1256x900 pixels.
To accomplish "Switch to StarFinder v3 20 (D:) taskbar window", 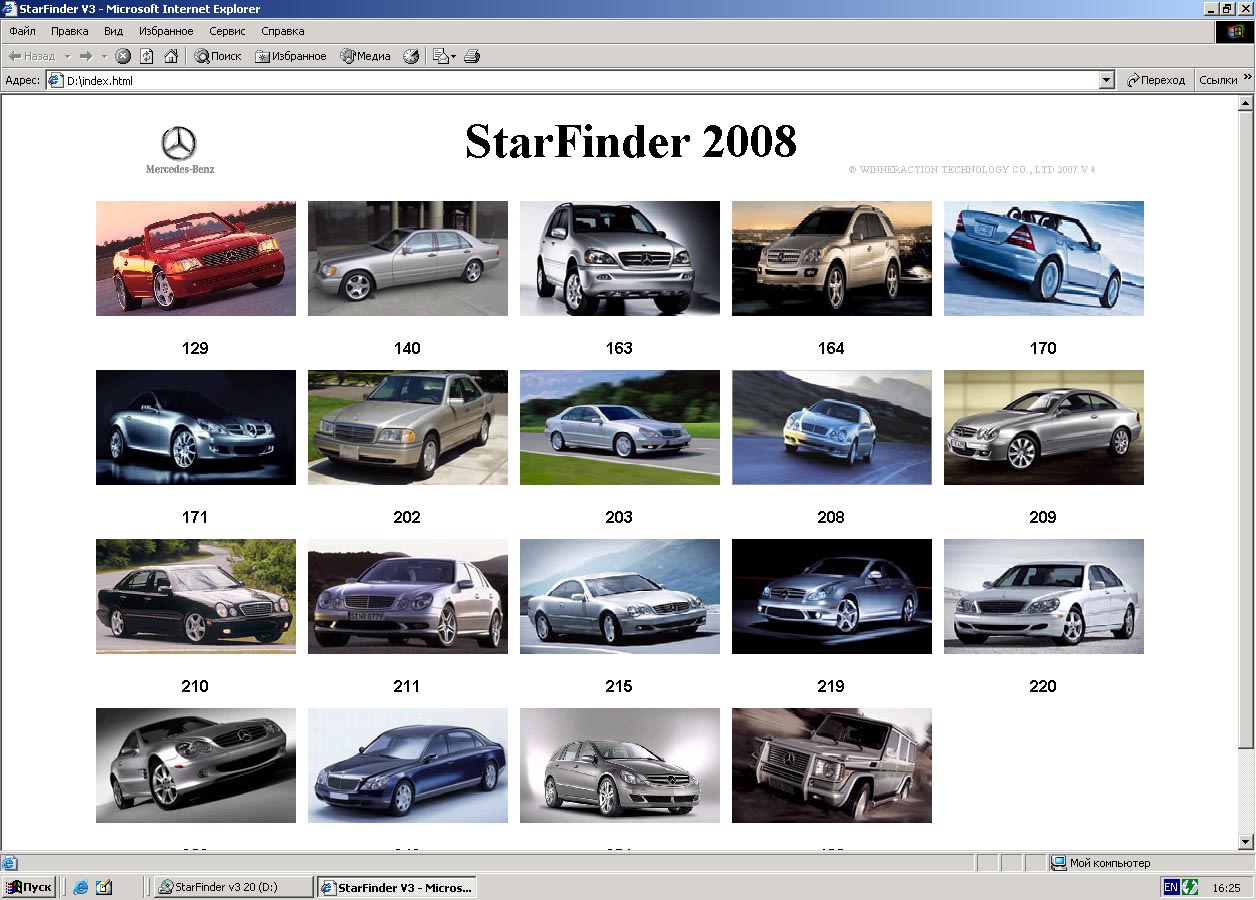I will [233, 887].
